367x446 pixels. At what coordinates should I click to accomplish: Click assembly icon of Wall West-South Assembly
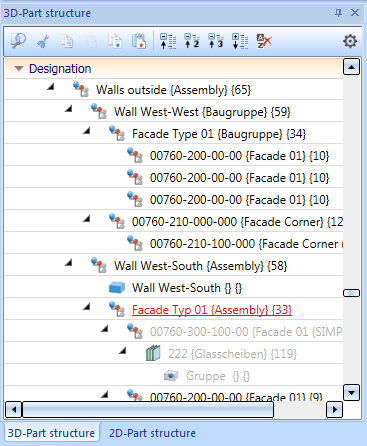[x=99, y=265]
